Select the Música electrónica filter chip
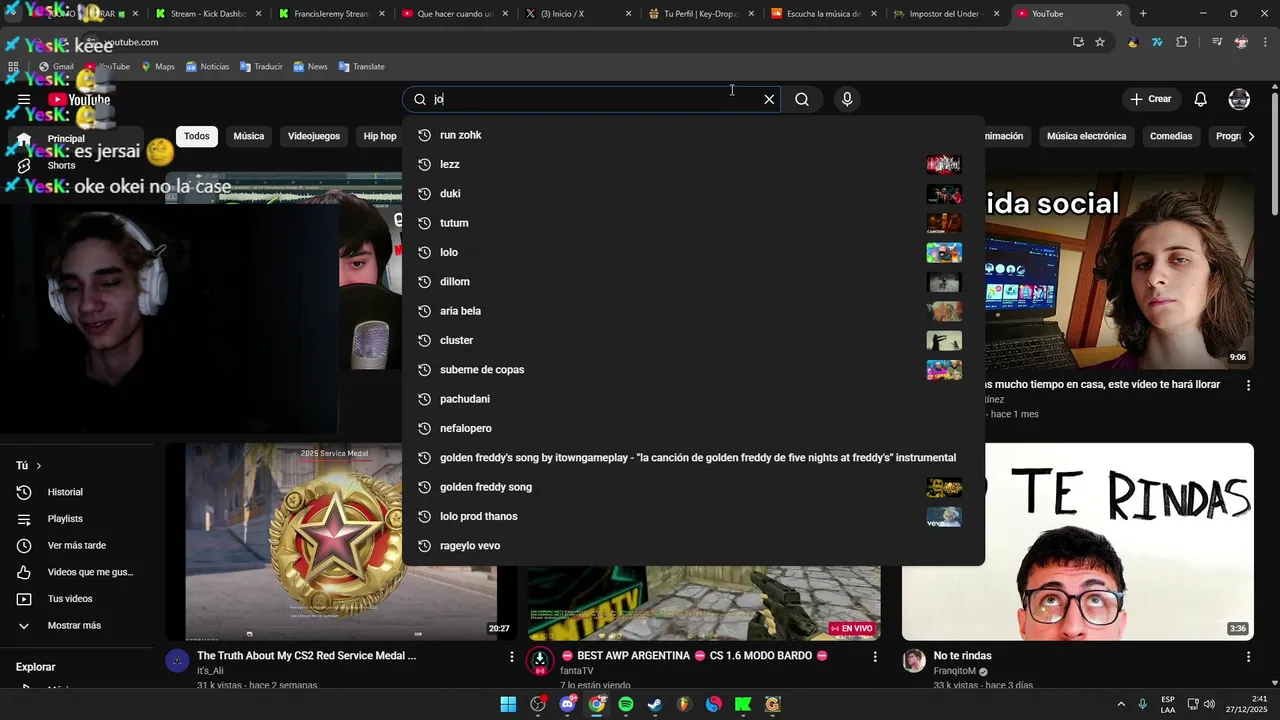1280x720 pixels. pyautogui.click(x=1086, y=136)
